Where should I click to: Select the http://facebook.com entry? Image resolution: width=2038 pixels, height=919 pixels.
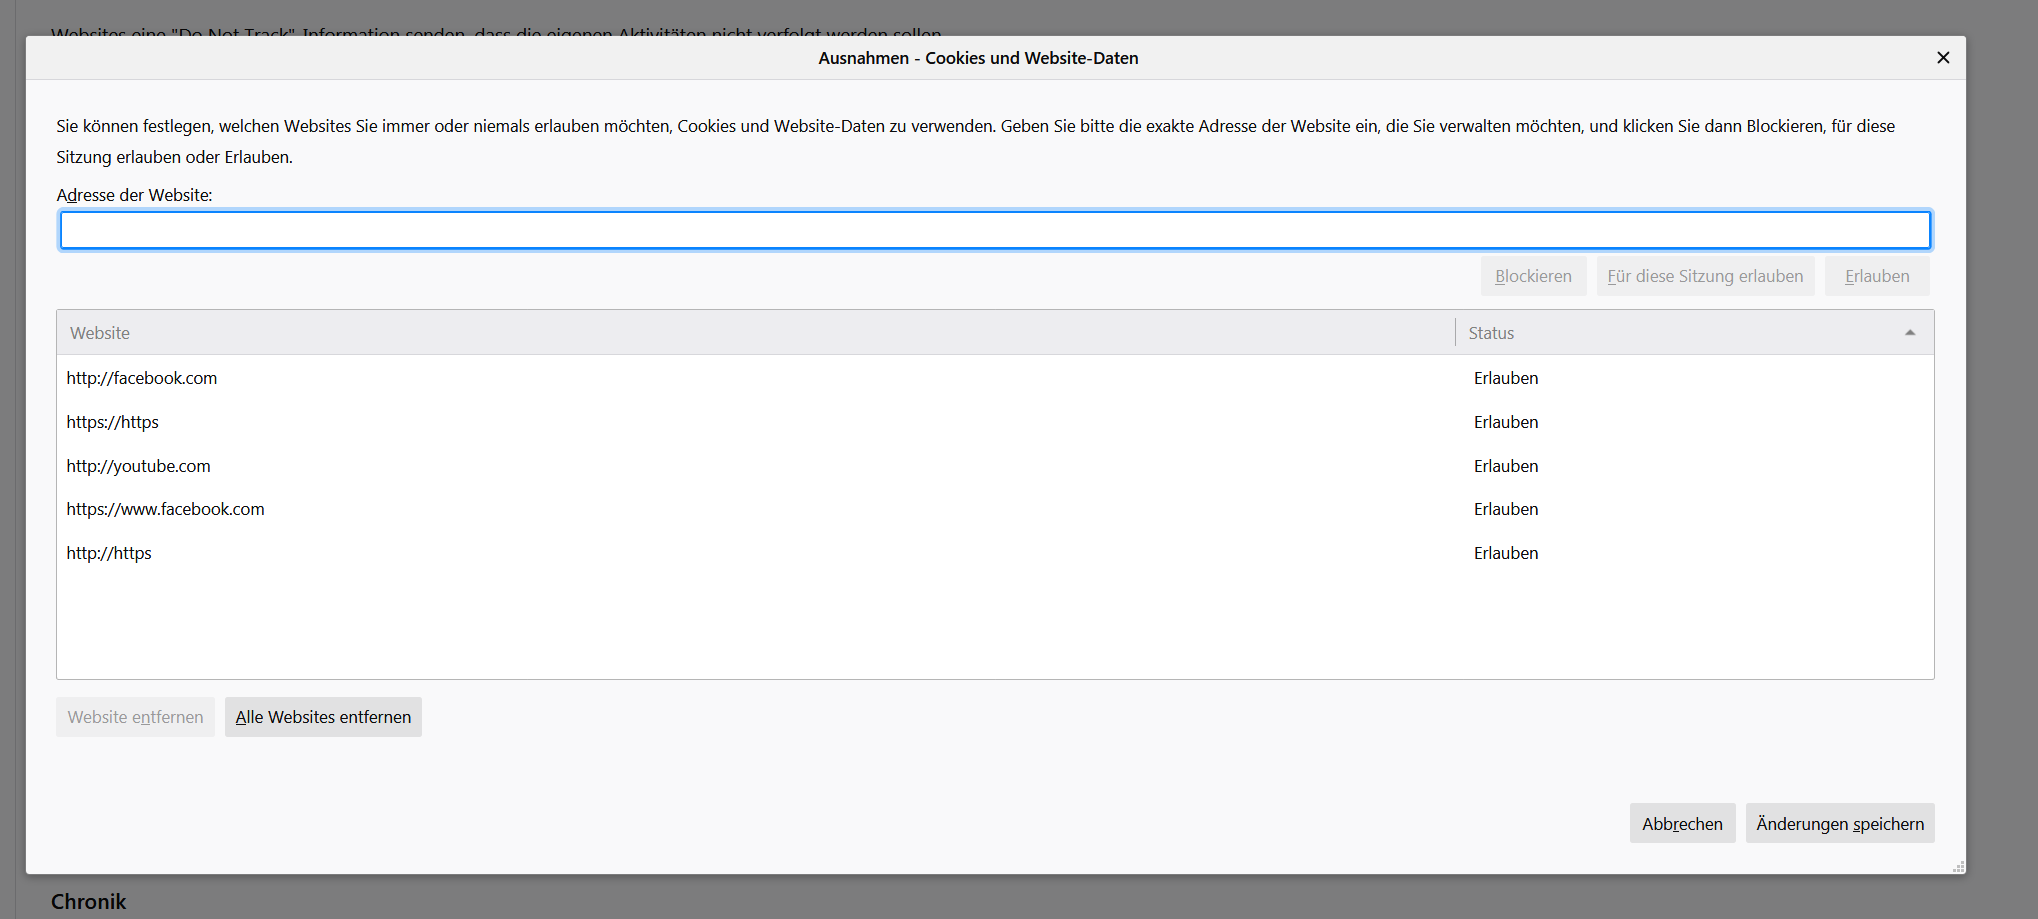click(x=142, y=378)
